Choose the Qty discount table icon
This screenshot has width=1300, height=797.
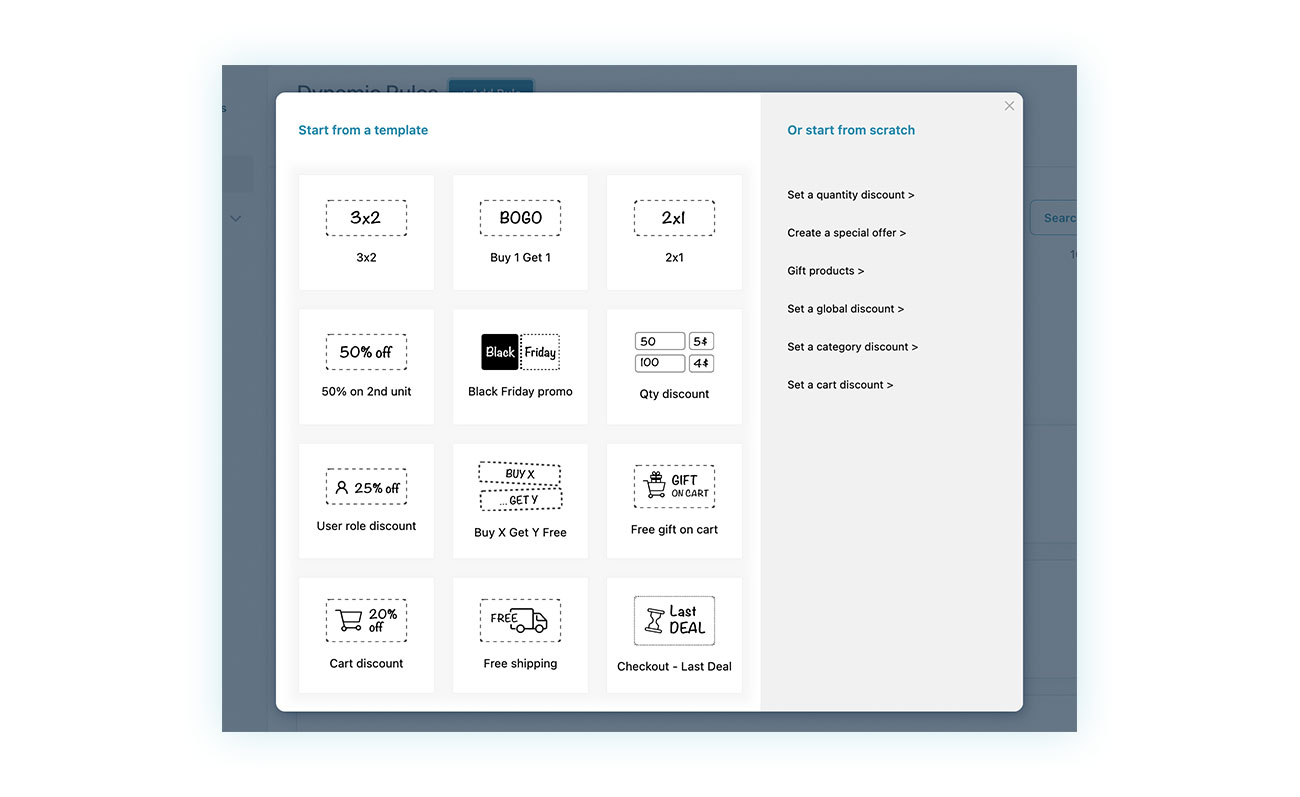tap(674, 353)
